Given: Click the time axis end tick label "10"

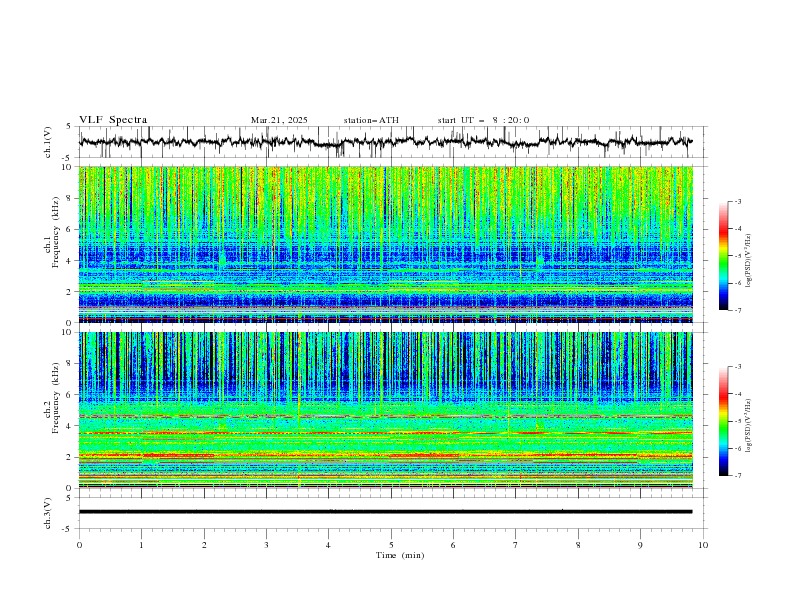Looking at the screenshot, I should (x=703, y=545).
